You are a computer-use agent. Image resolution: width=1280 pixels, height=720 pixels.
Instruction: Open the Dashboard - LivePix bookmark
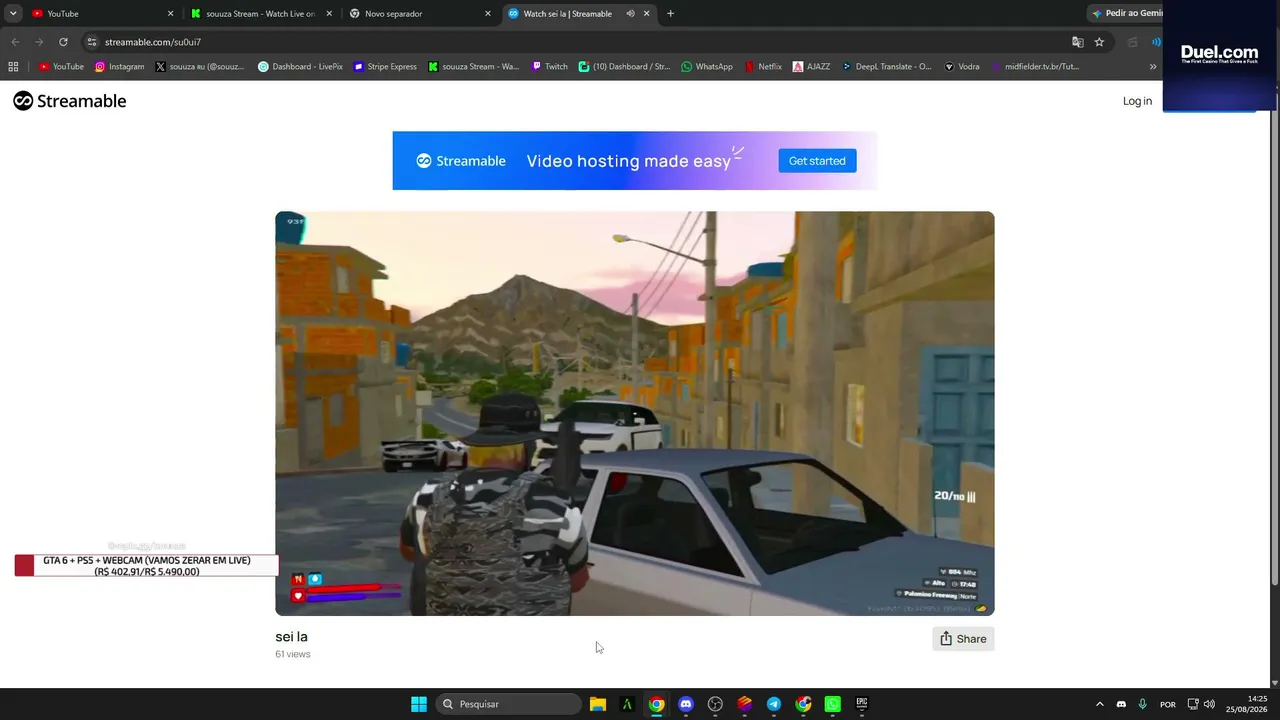(300, 67)
